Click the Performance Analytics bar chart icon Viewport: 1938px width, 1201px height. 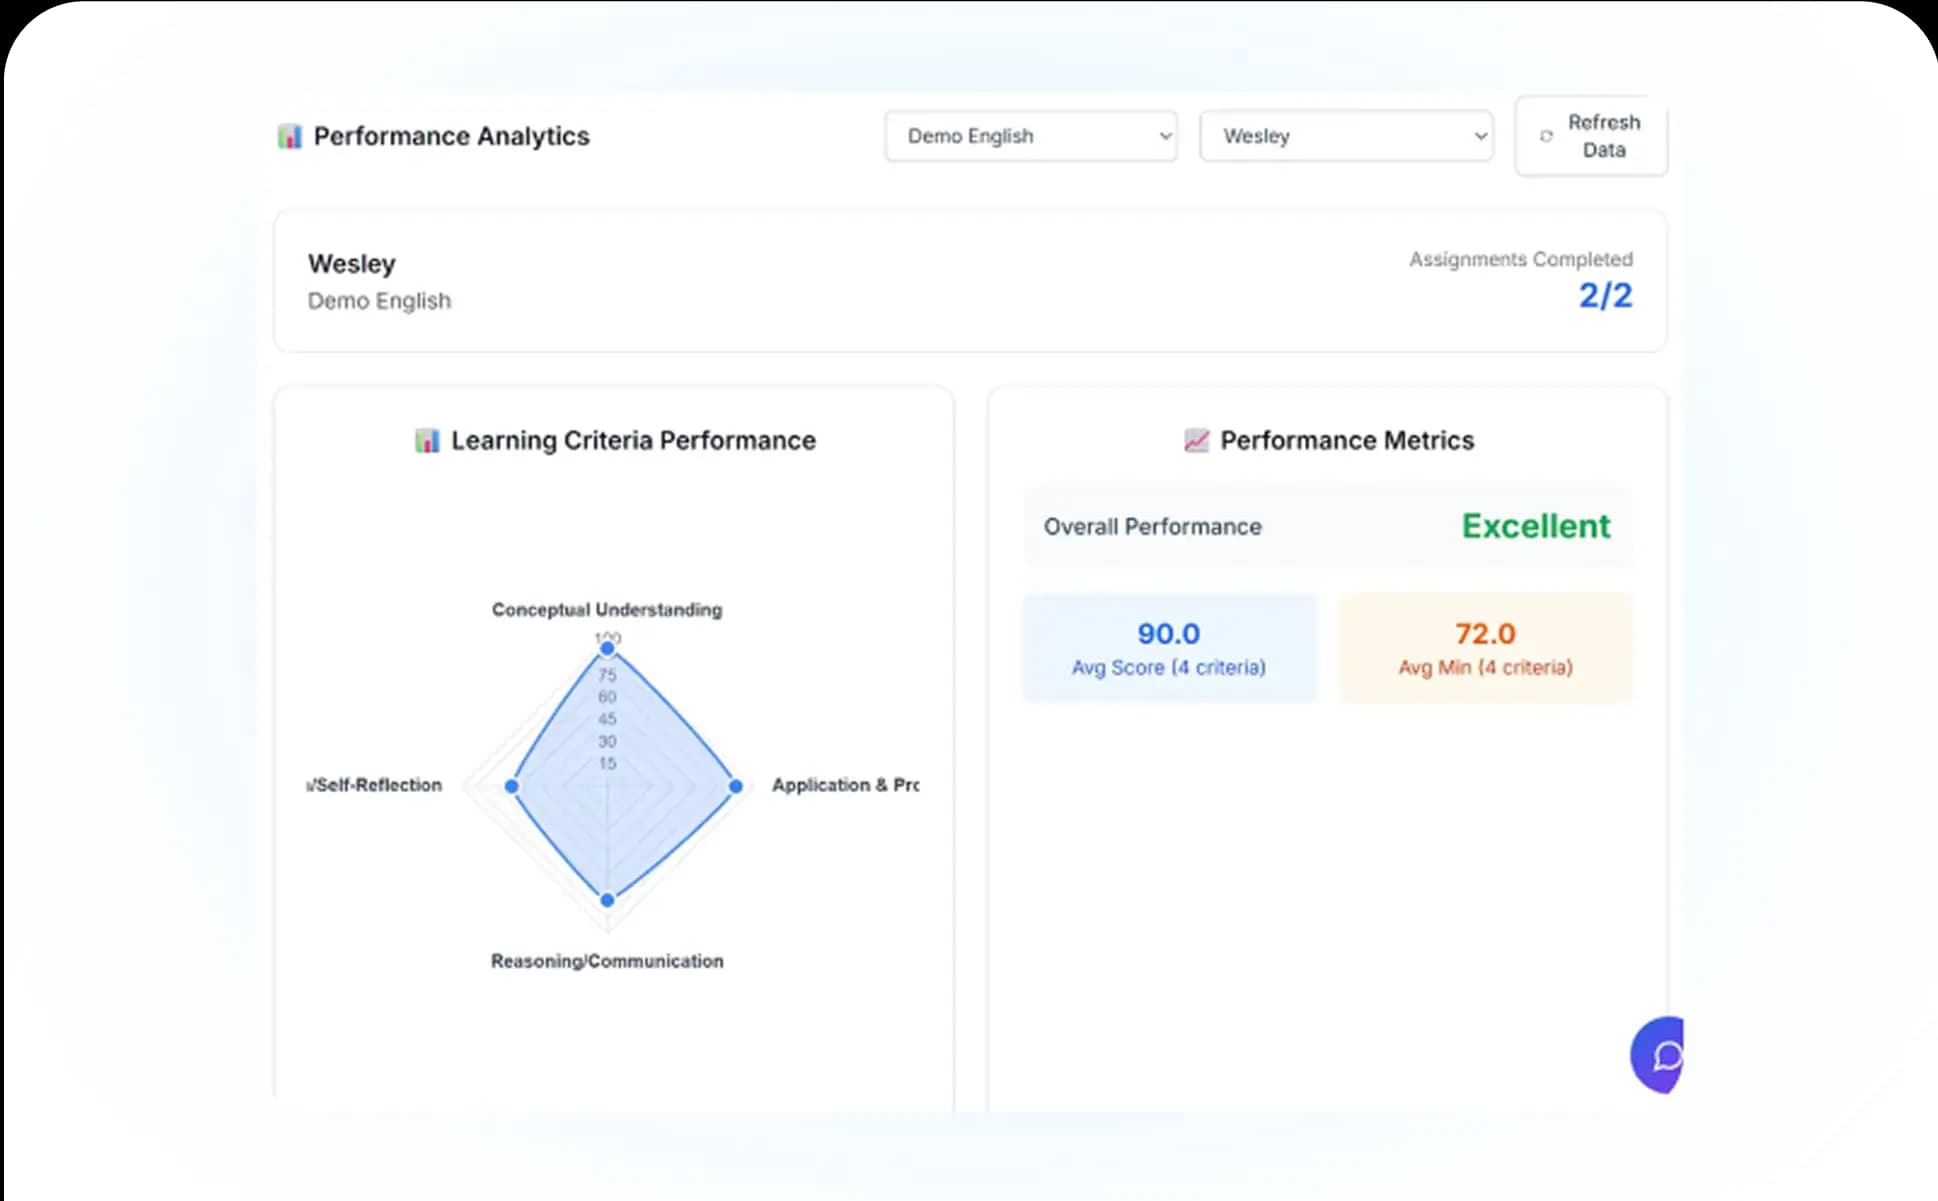[289, 136]
